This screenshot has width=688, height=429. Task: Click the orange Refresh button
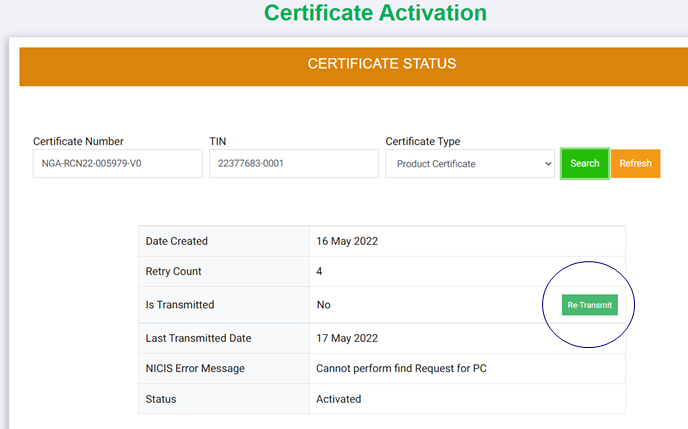pos(635,164)
